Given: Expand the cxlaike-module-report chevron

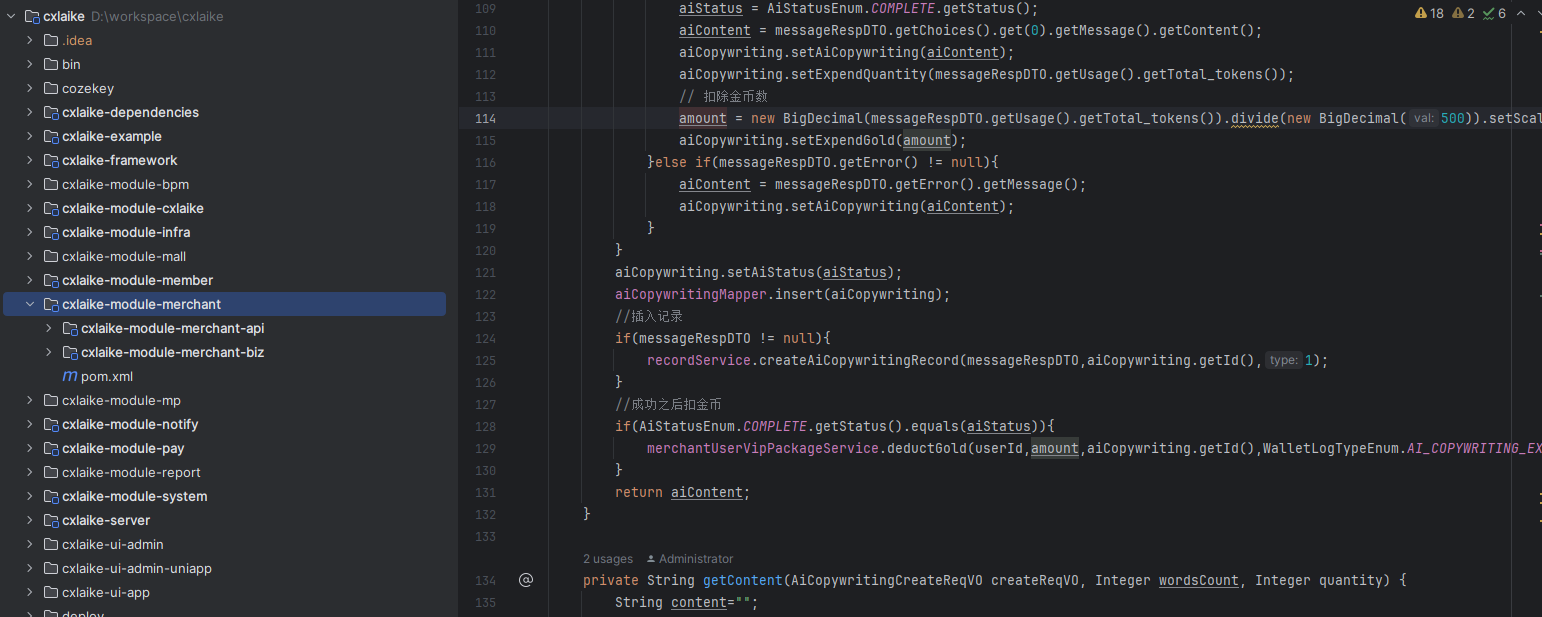Looking at the screenshot, I should (30, 472).
